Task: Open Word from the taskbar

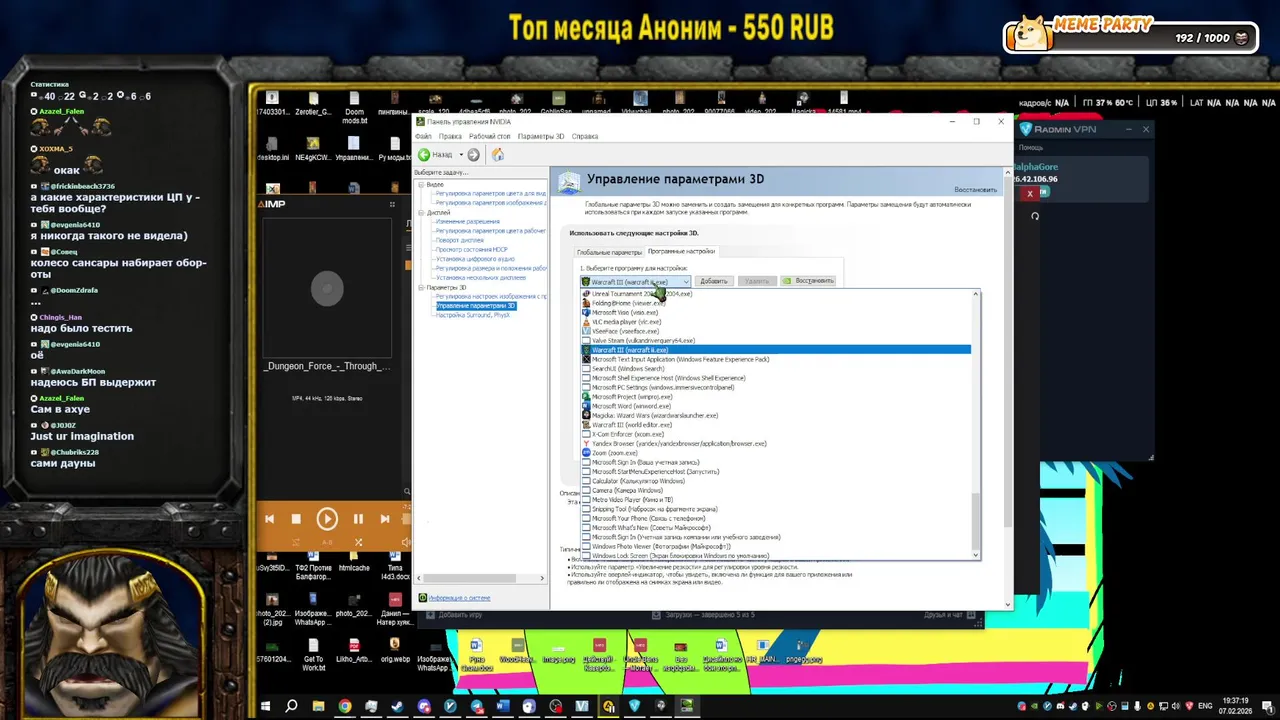Action: pos(503,706)
